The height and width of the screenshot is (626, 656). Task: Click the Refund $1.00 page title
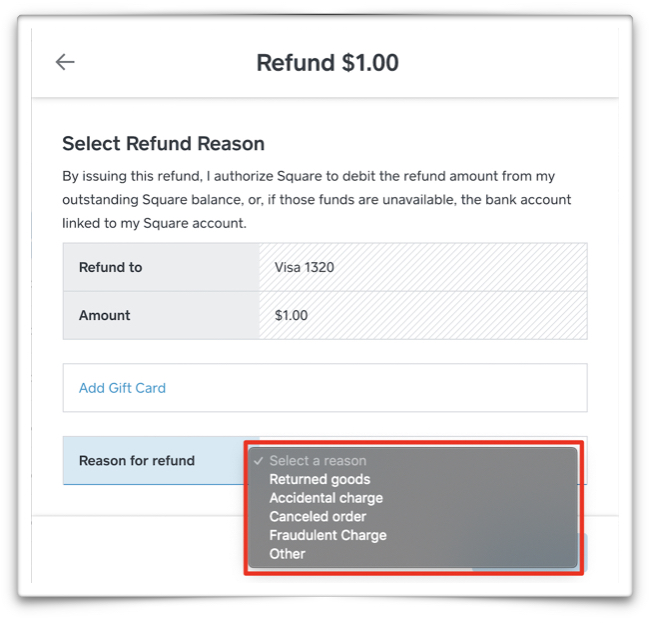click(327, 63)
